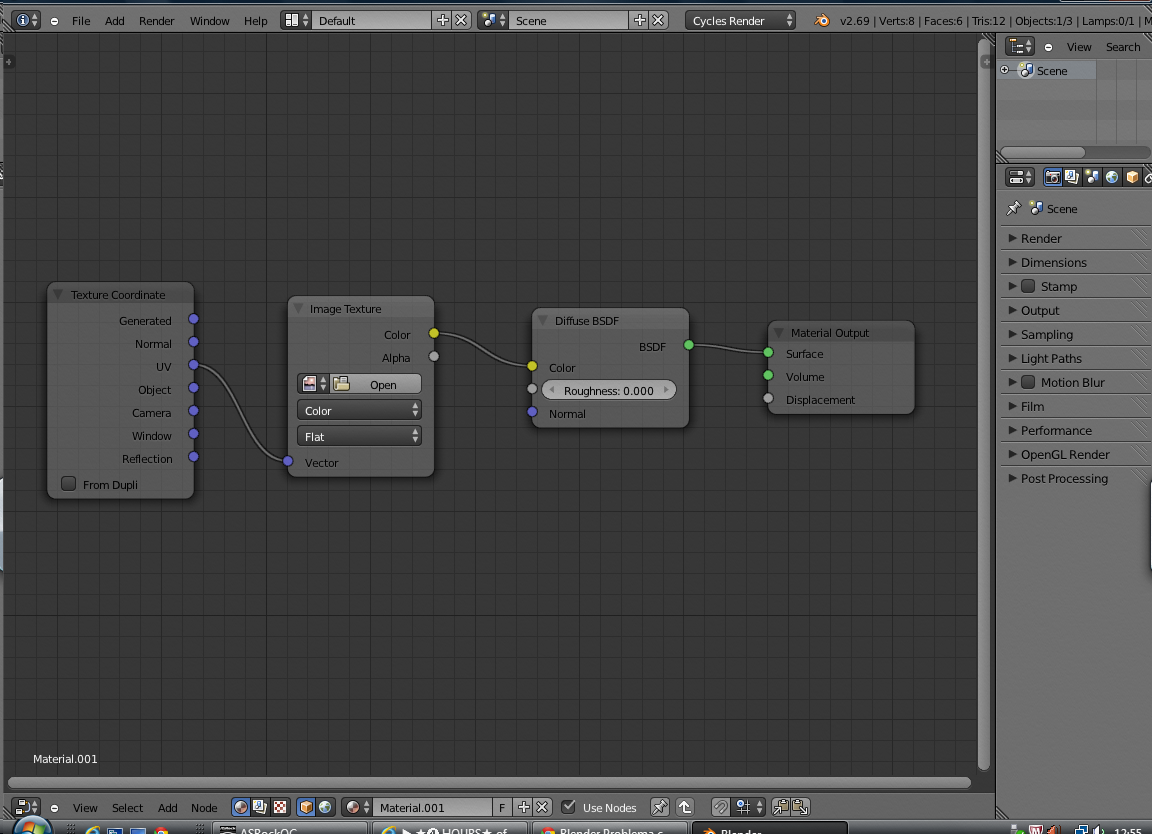Enable the Motion Blur checkbox
Viewport: 1152px width, 834px height.
[1028, 382]
